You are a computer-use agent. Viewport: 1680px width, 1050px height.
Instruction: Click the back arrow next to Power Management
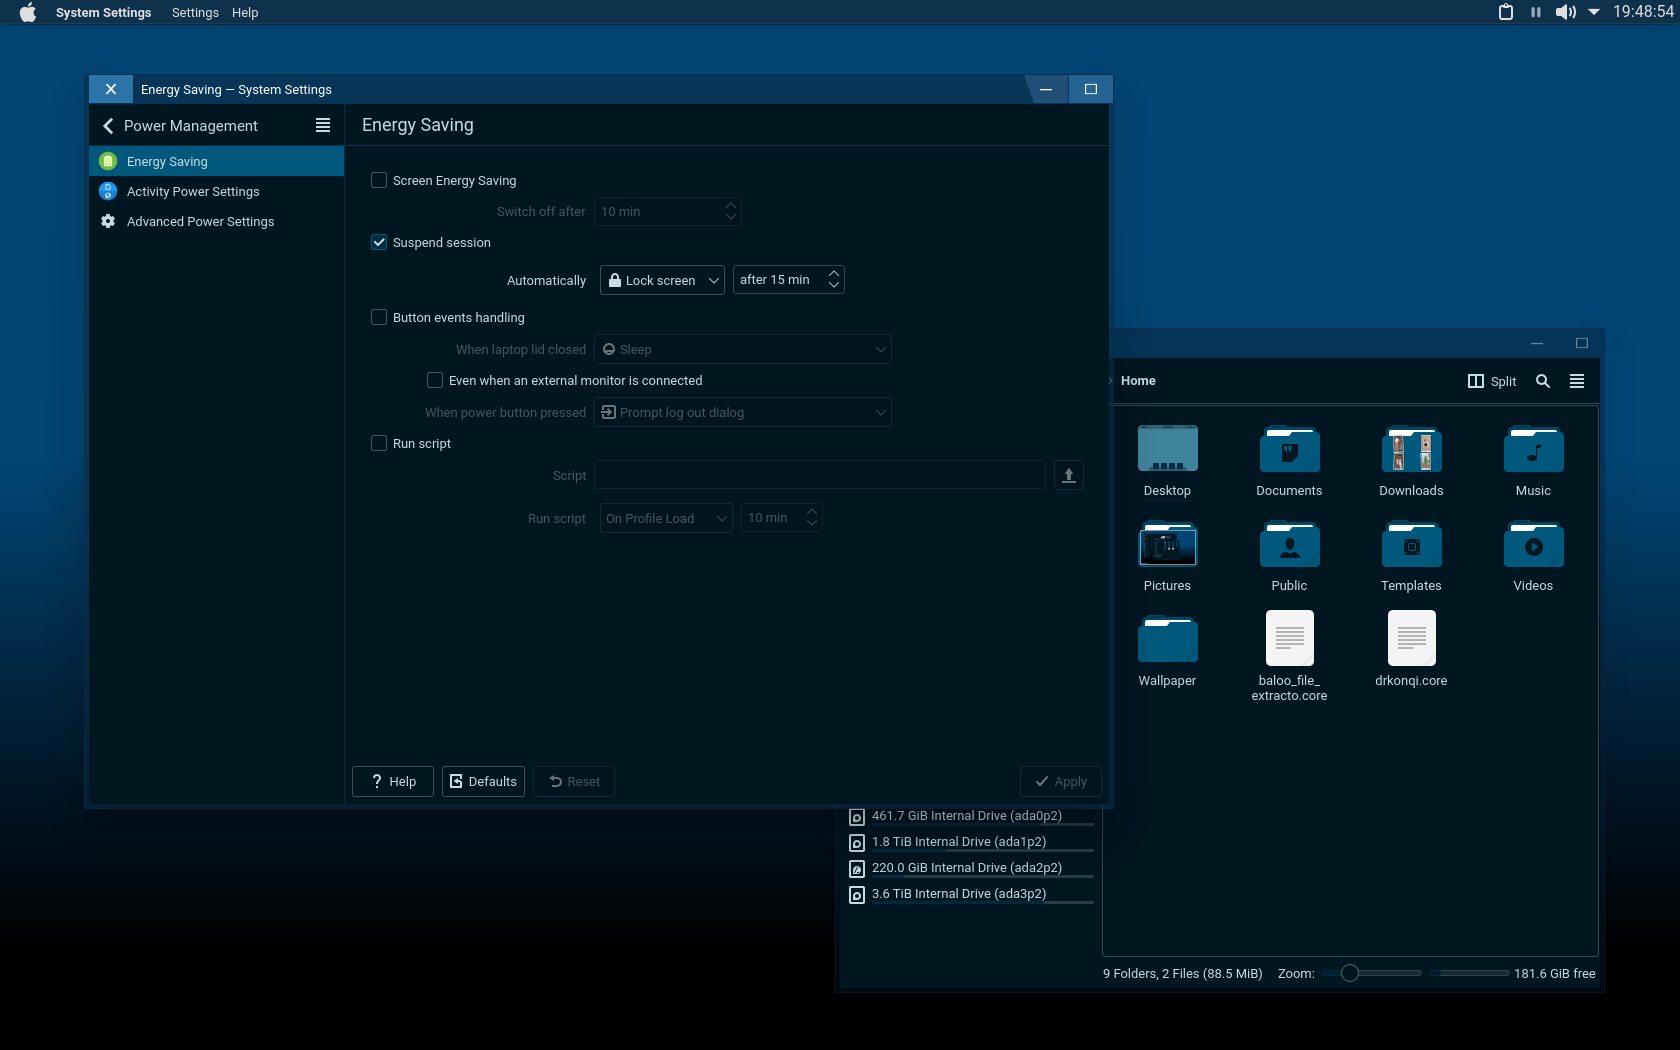pos(107,126)
